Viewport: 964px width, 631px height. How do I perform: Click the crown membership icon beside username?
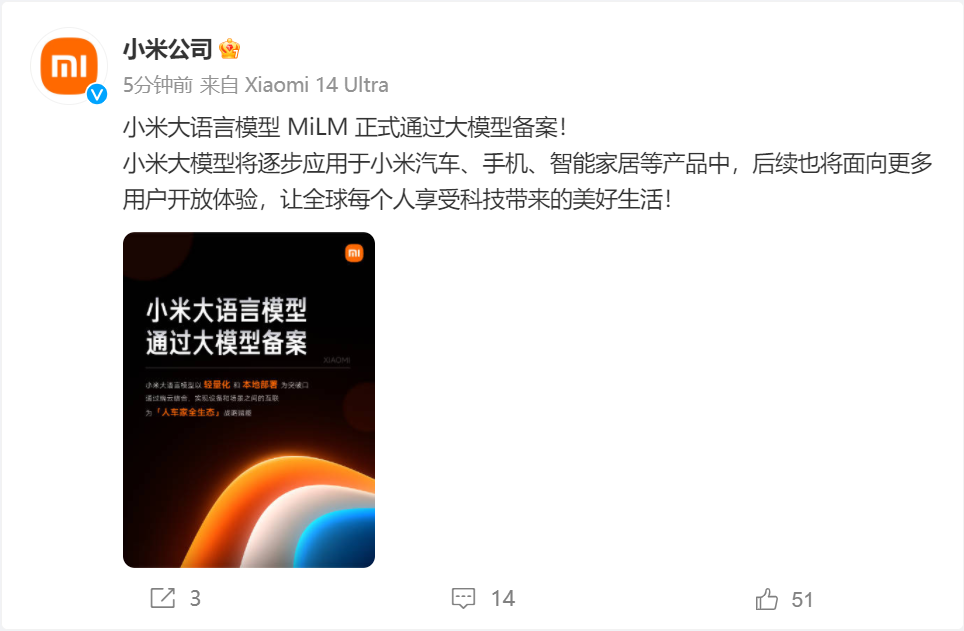[229, 49]
